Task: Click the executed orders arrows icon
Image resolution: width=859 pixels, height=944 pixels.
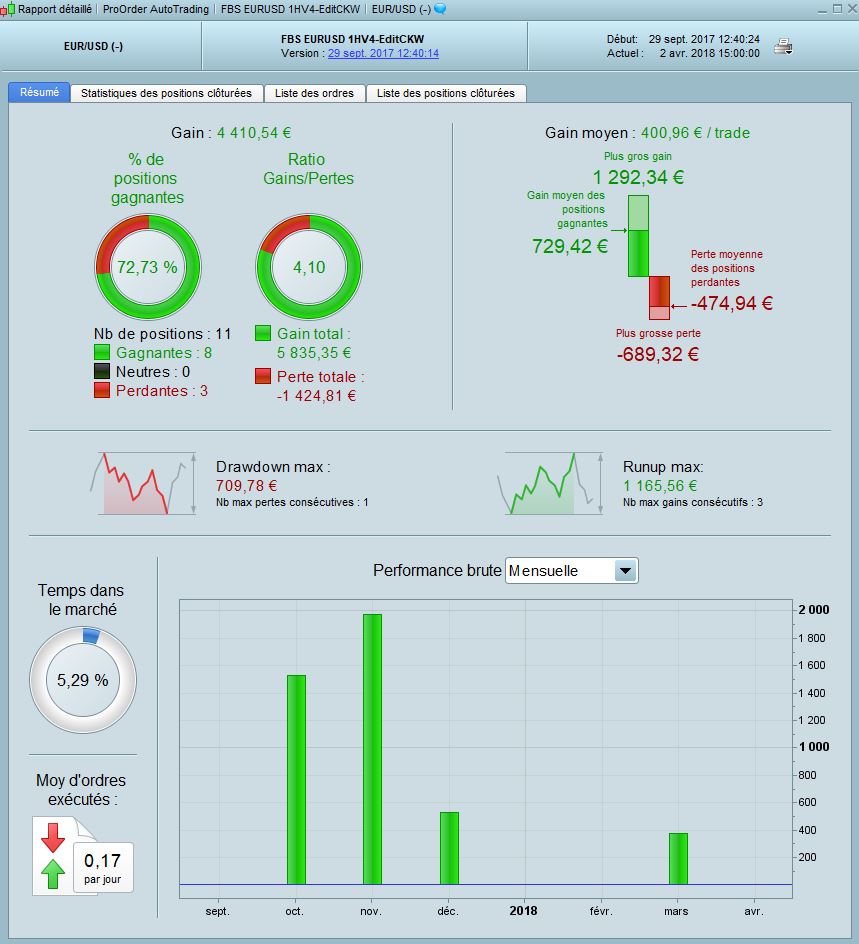Action: tap(53, 856)
